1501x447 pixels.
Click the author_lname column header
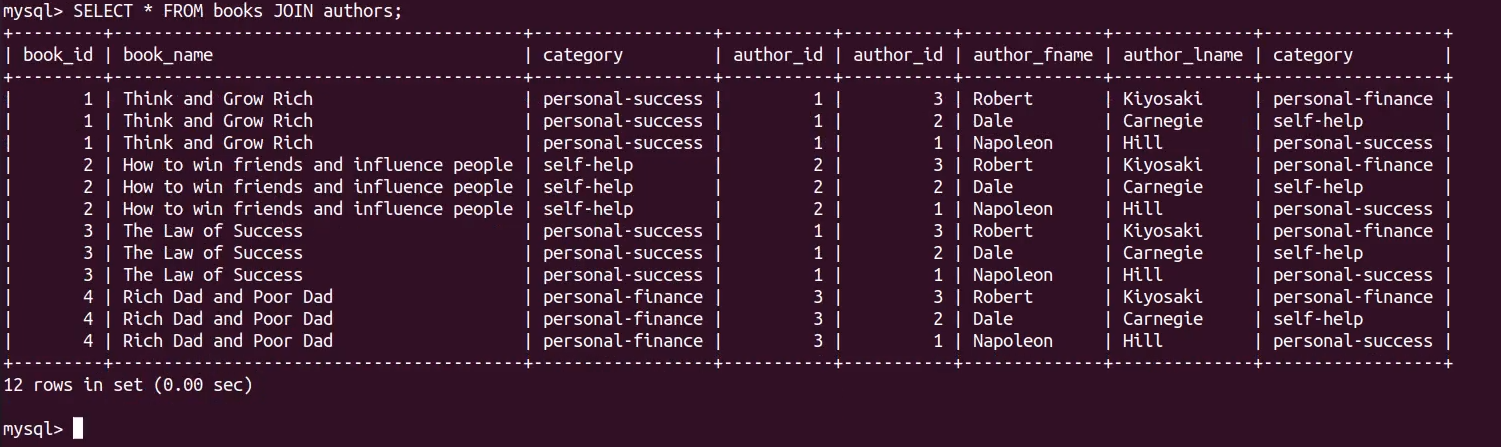tap(1183, 55)
